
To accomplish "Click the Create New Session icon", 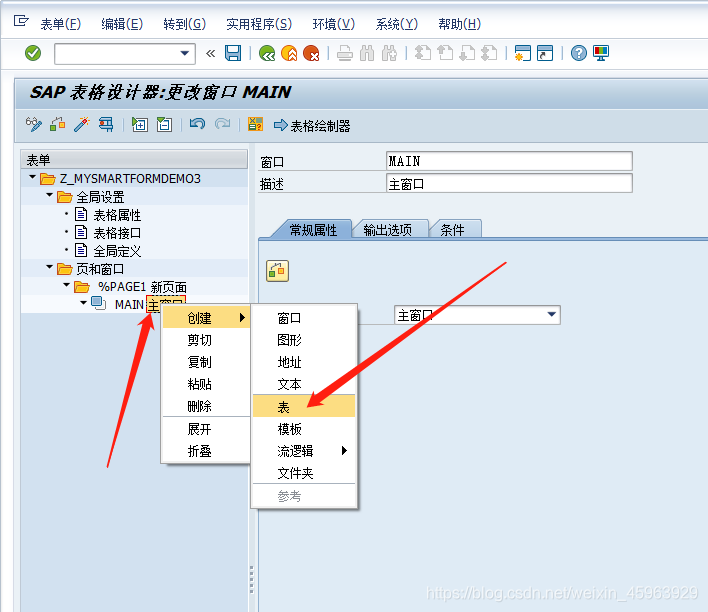I will coord(523,53).
